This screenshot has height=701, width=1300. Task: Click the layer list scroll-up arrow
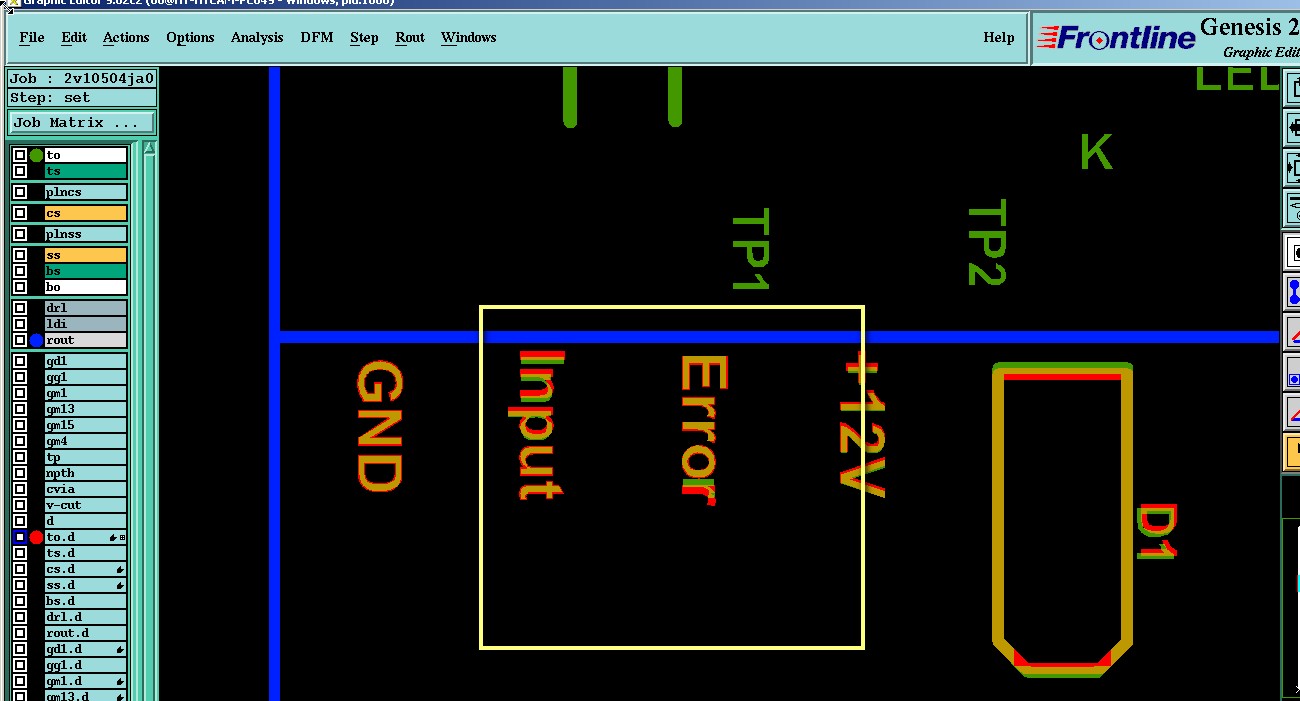coord(150,149)
